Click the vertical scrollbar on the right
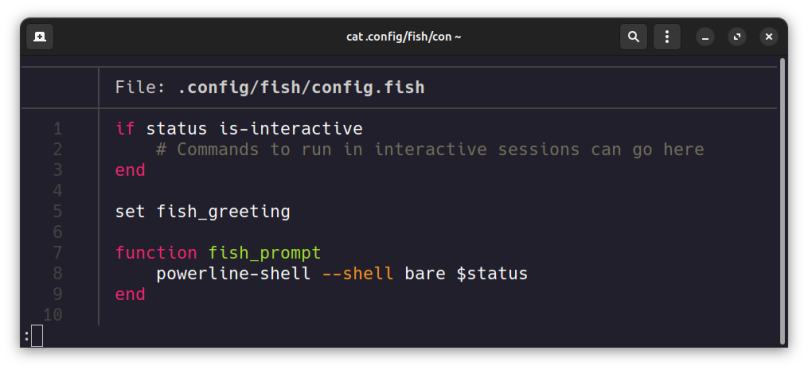Viewport: 808px width, 370px height. pos(783,201)
